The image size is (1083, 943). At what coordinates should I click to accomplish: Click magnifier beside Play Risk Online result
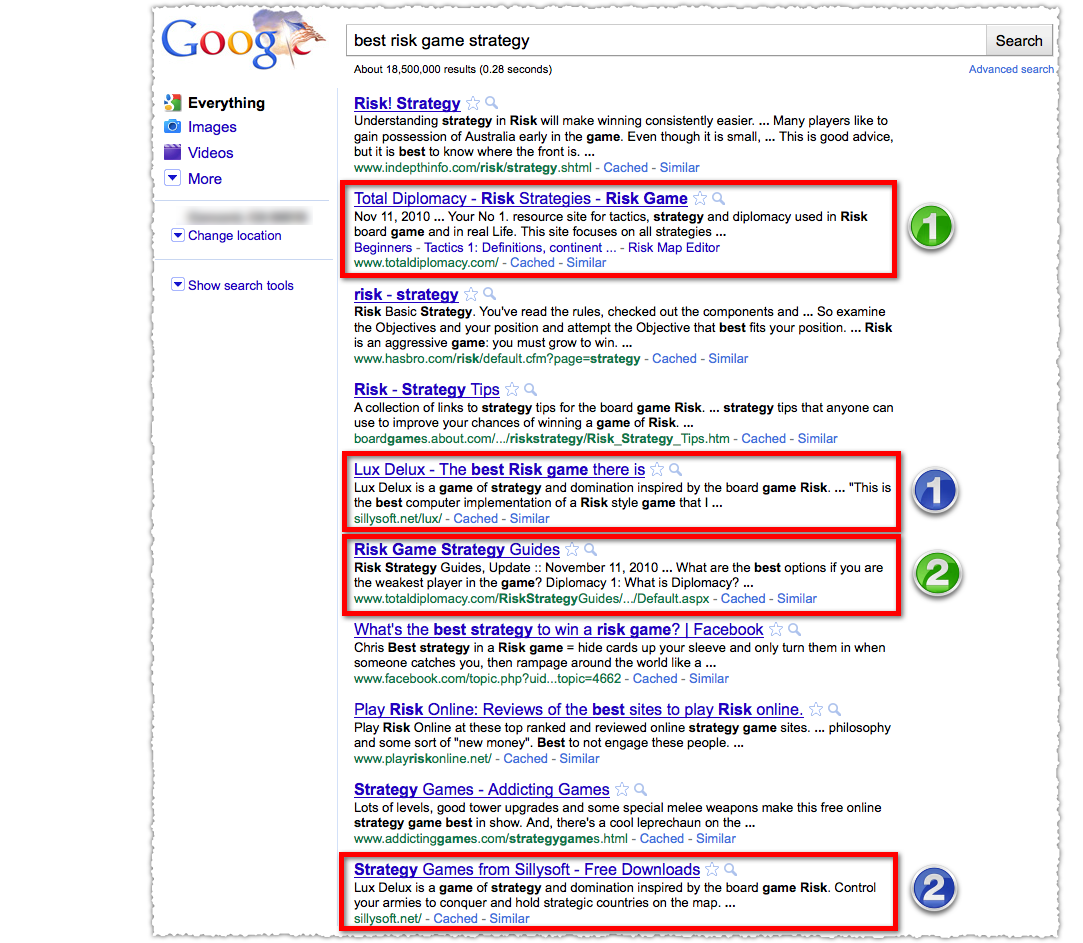click(x=835, y=709)
